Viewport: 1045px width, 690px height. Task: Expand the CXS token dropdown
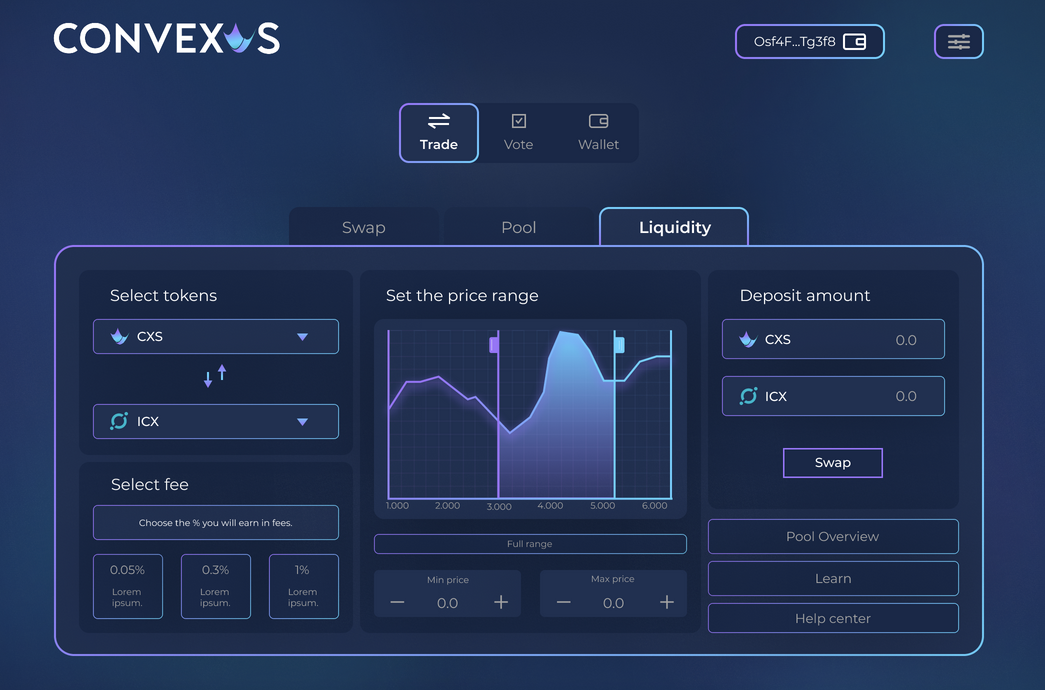pos(302,337)
